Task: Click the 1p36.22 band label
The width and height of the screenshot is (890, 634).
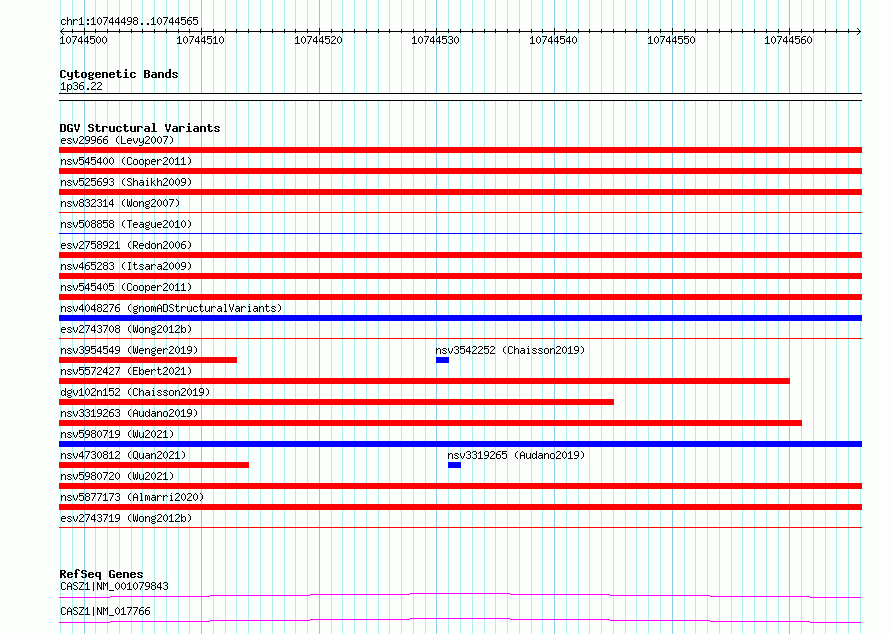Action: click(x=81, y=86)
